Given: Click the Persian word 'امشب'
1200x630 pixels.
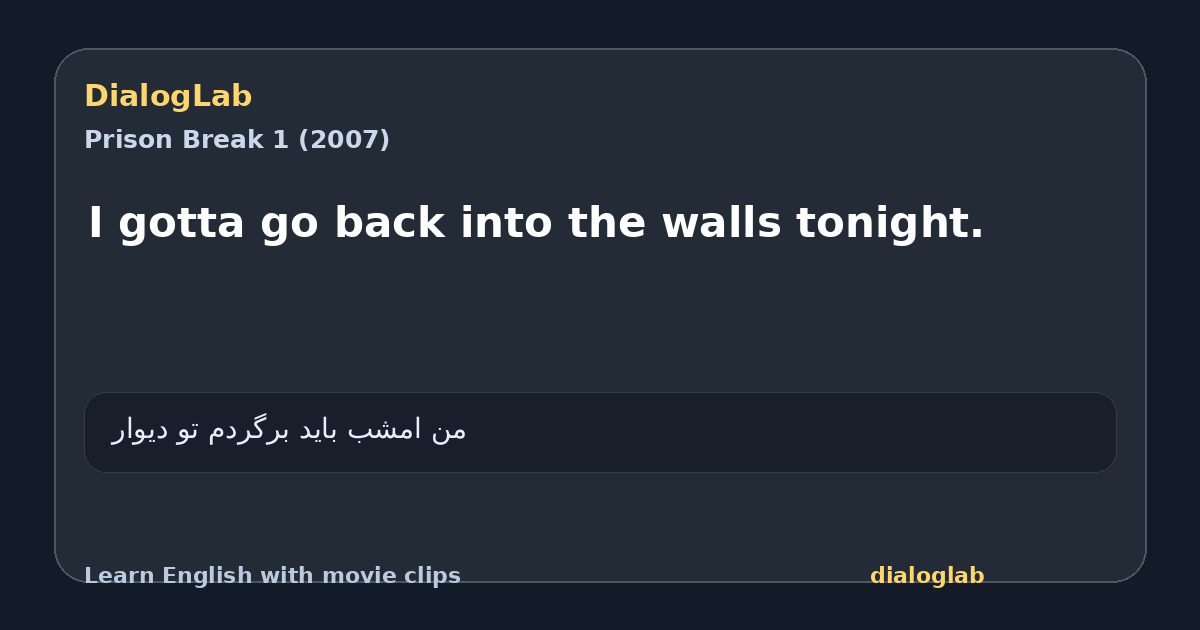Looking at the screenshot, I should (x=385, y=430).
